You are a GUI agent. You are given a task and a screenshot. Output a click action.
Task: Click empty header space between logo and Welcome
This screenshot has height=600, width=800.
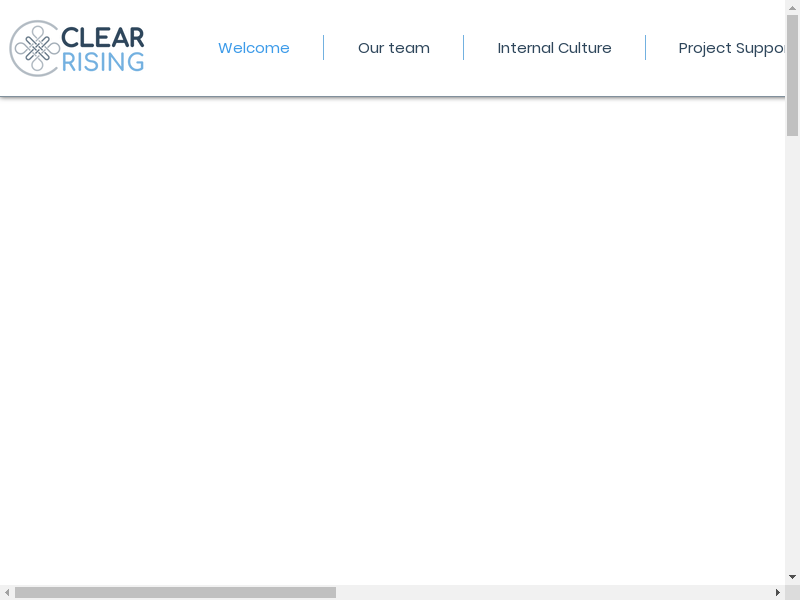180,48
